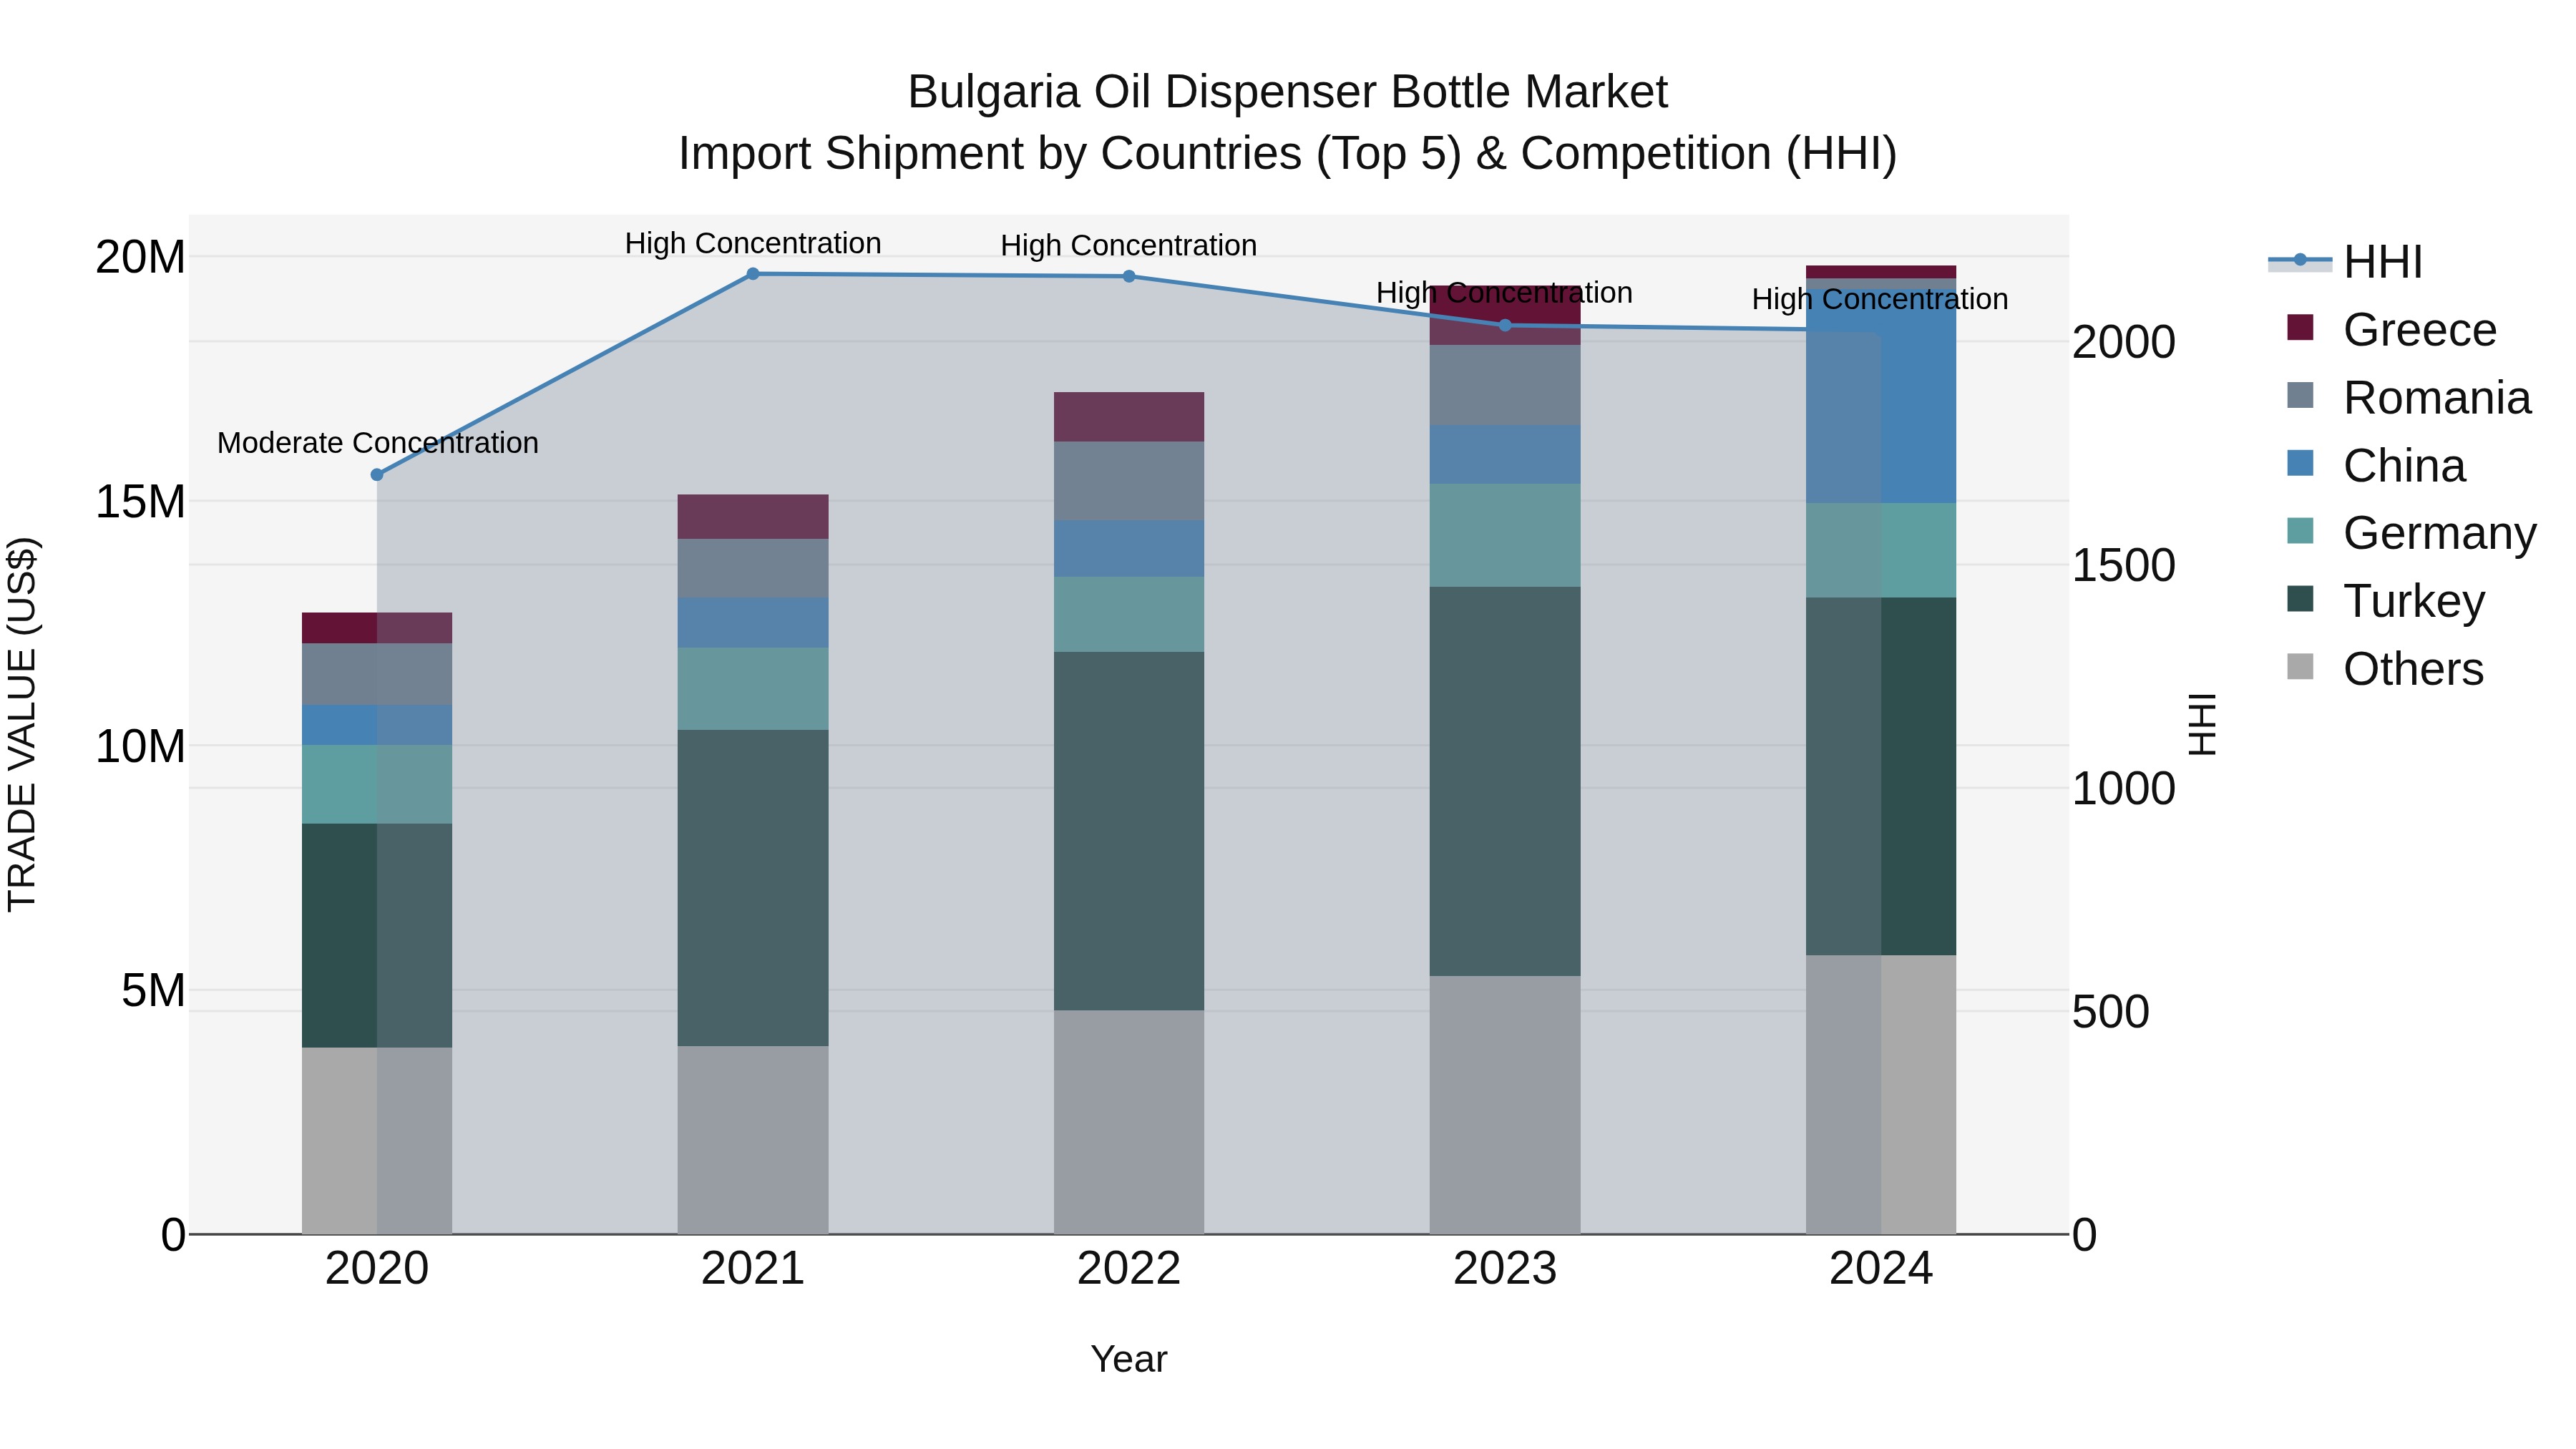
Task: Toggle the Germany legend entry
Action: pos(2411,533)
